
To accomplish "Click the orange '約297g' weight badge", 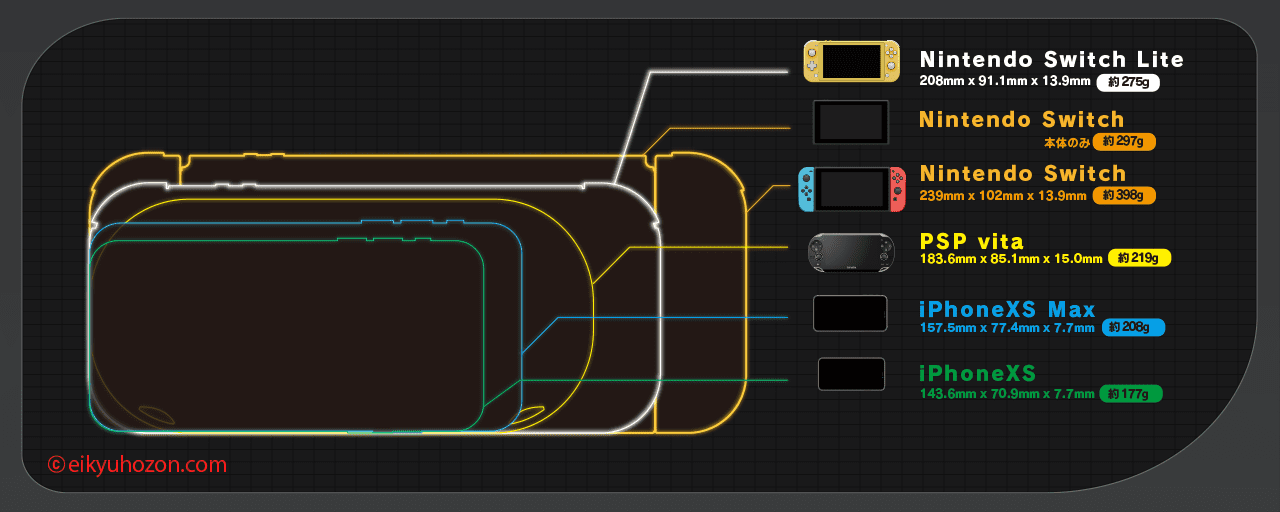I will tap(1124, 142).
